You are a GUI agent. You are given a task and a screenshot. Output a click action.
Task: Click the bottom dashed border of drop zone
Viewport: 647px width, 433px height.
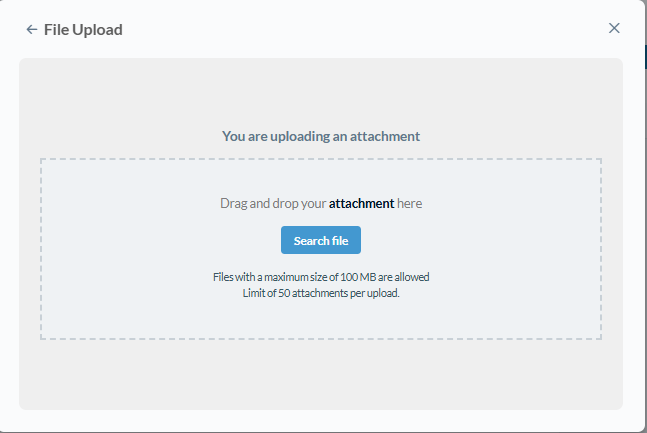321,338
